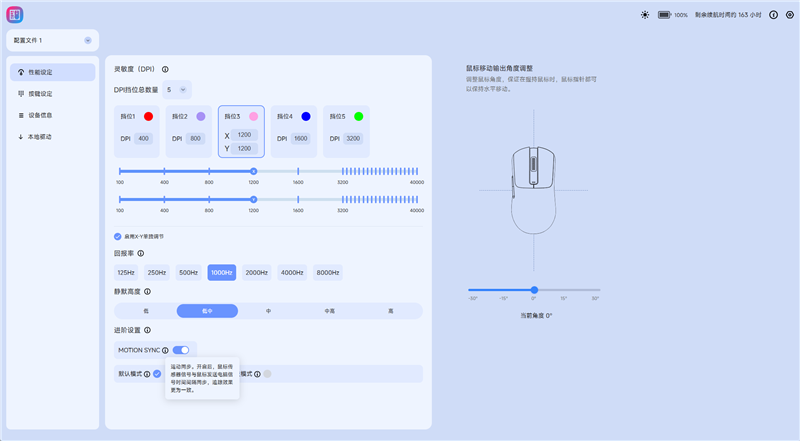The height and width of the screenshot is (441, 800).
Task: Open the 设备信息 page
Action: point(53,115)
